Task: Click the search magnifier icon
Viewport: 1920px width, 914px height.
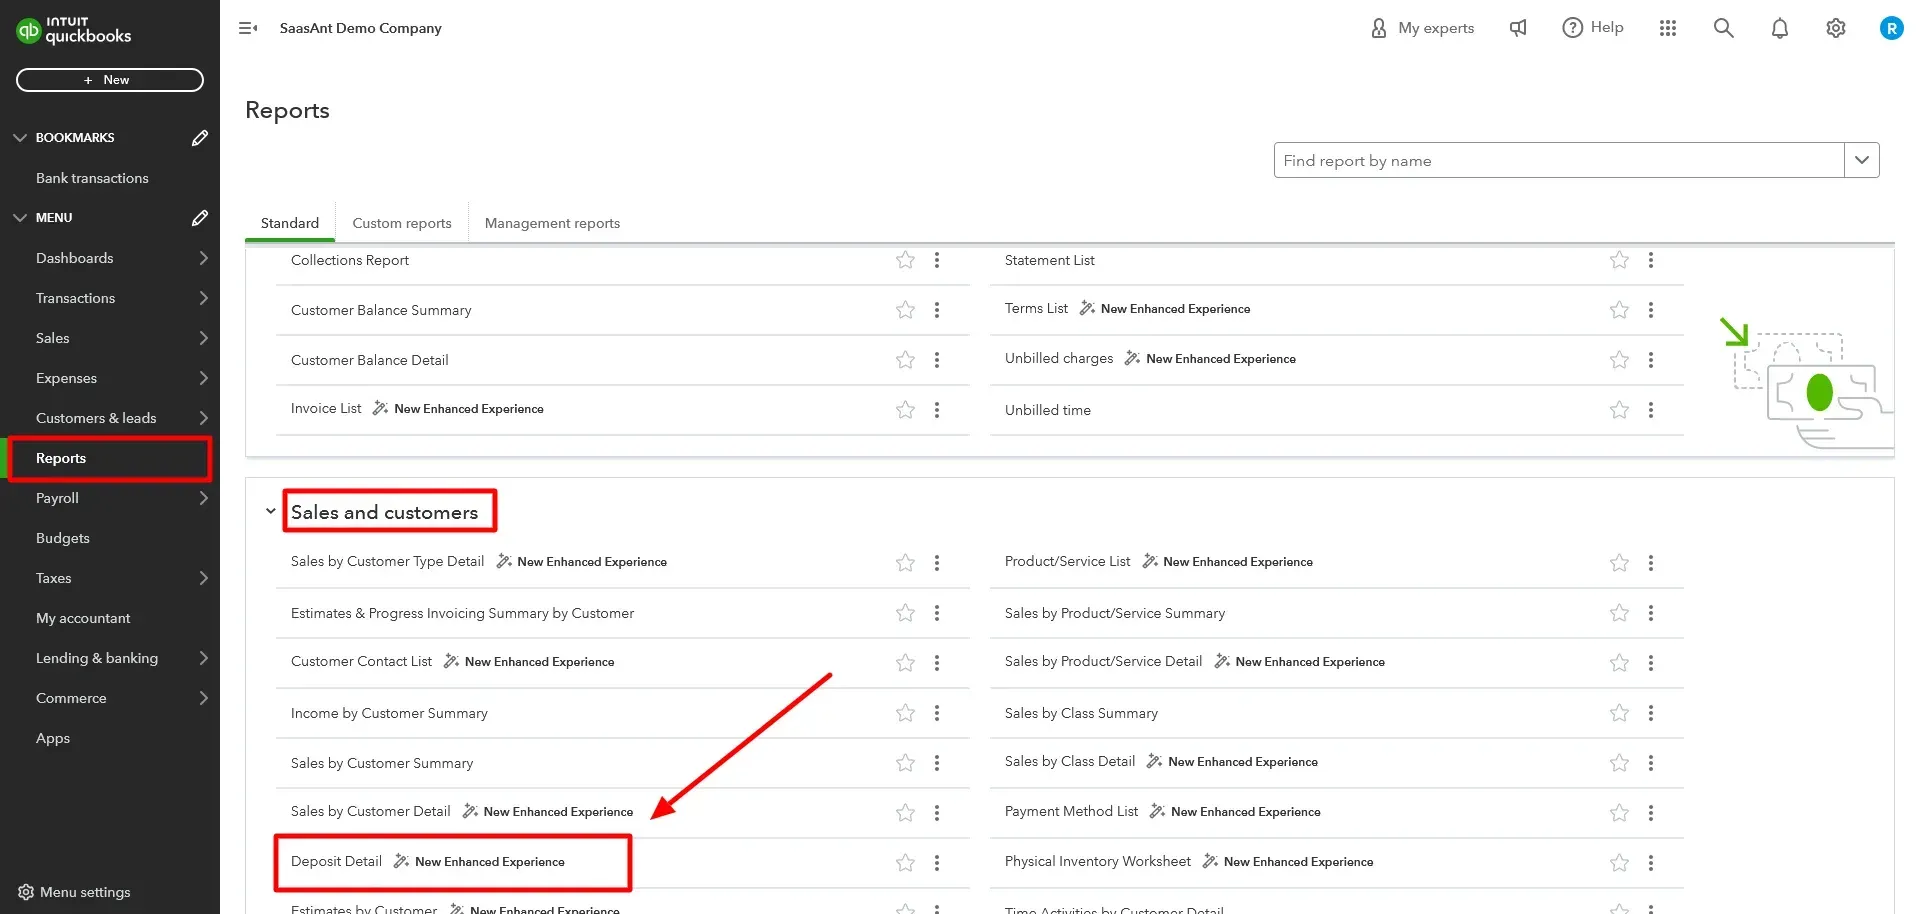Action: [x=1724, y=28]
